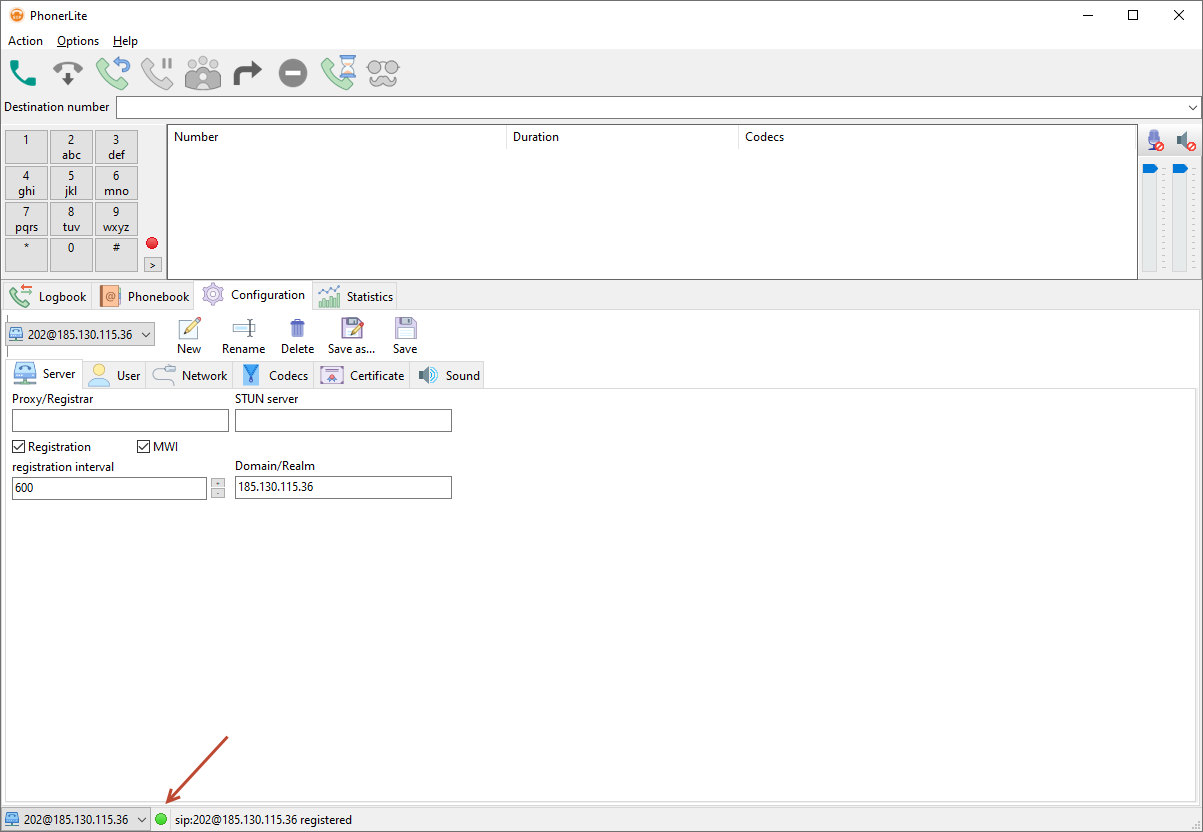Switch to the Codecs tab

coord(277,375)
